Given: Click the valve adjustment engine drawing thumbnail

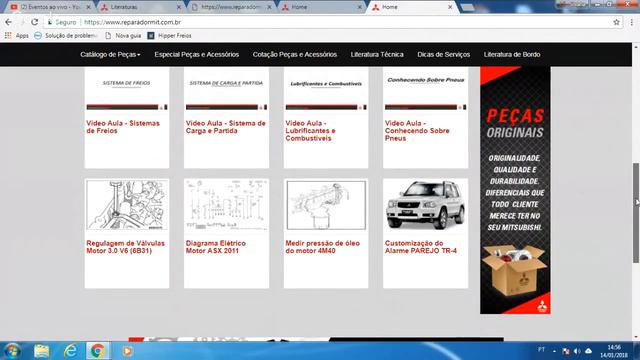Looking at the screenshot, I should [127, 205].
